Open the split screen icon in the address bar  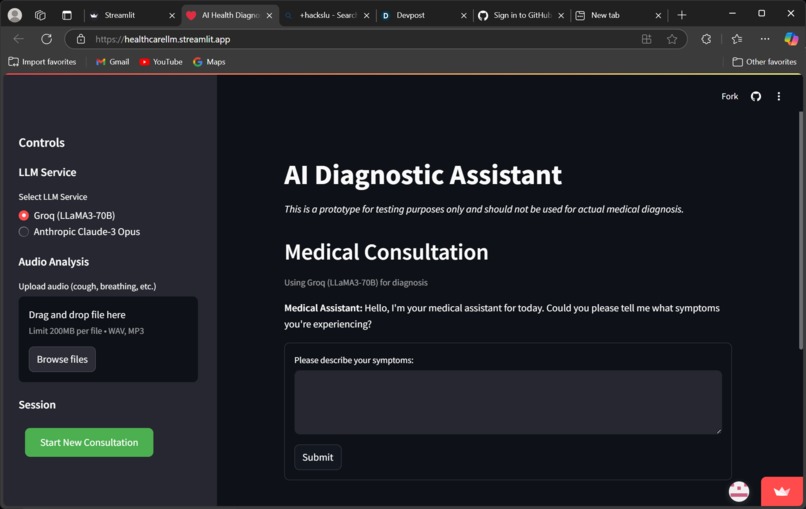tap(647, 39)
